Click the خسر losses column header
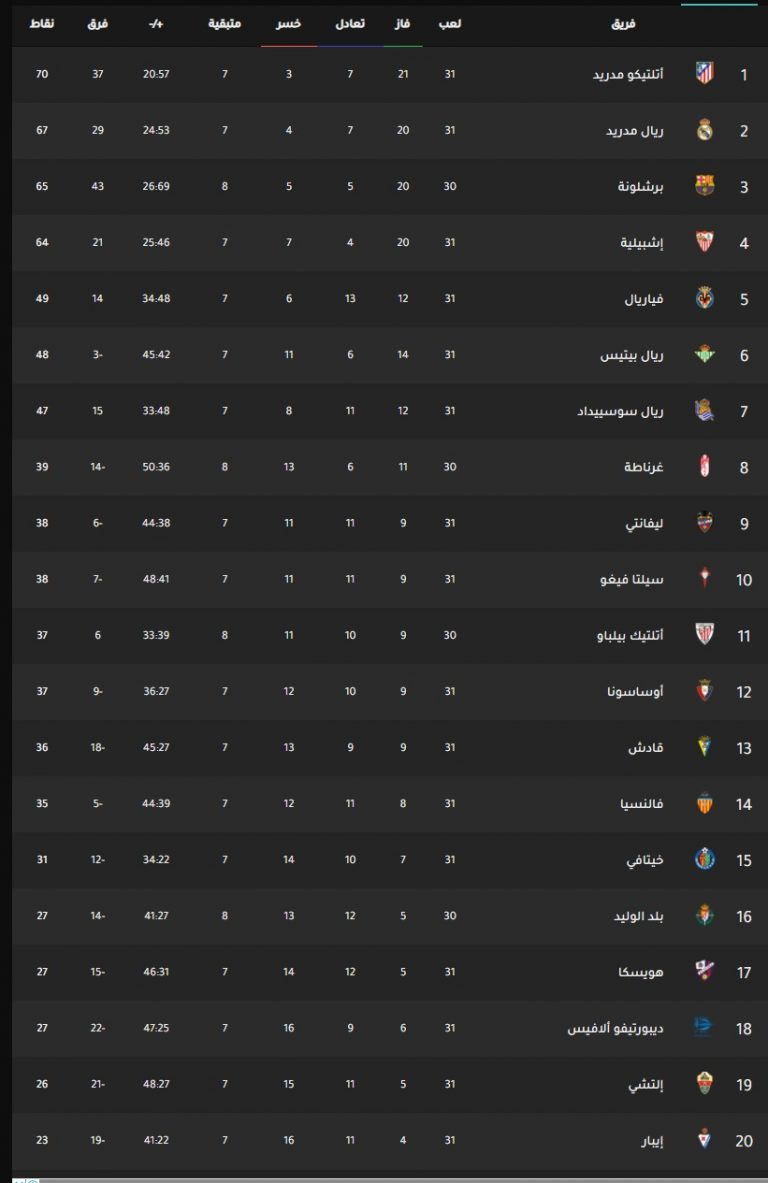 (289, 22)
